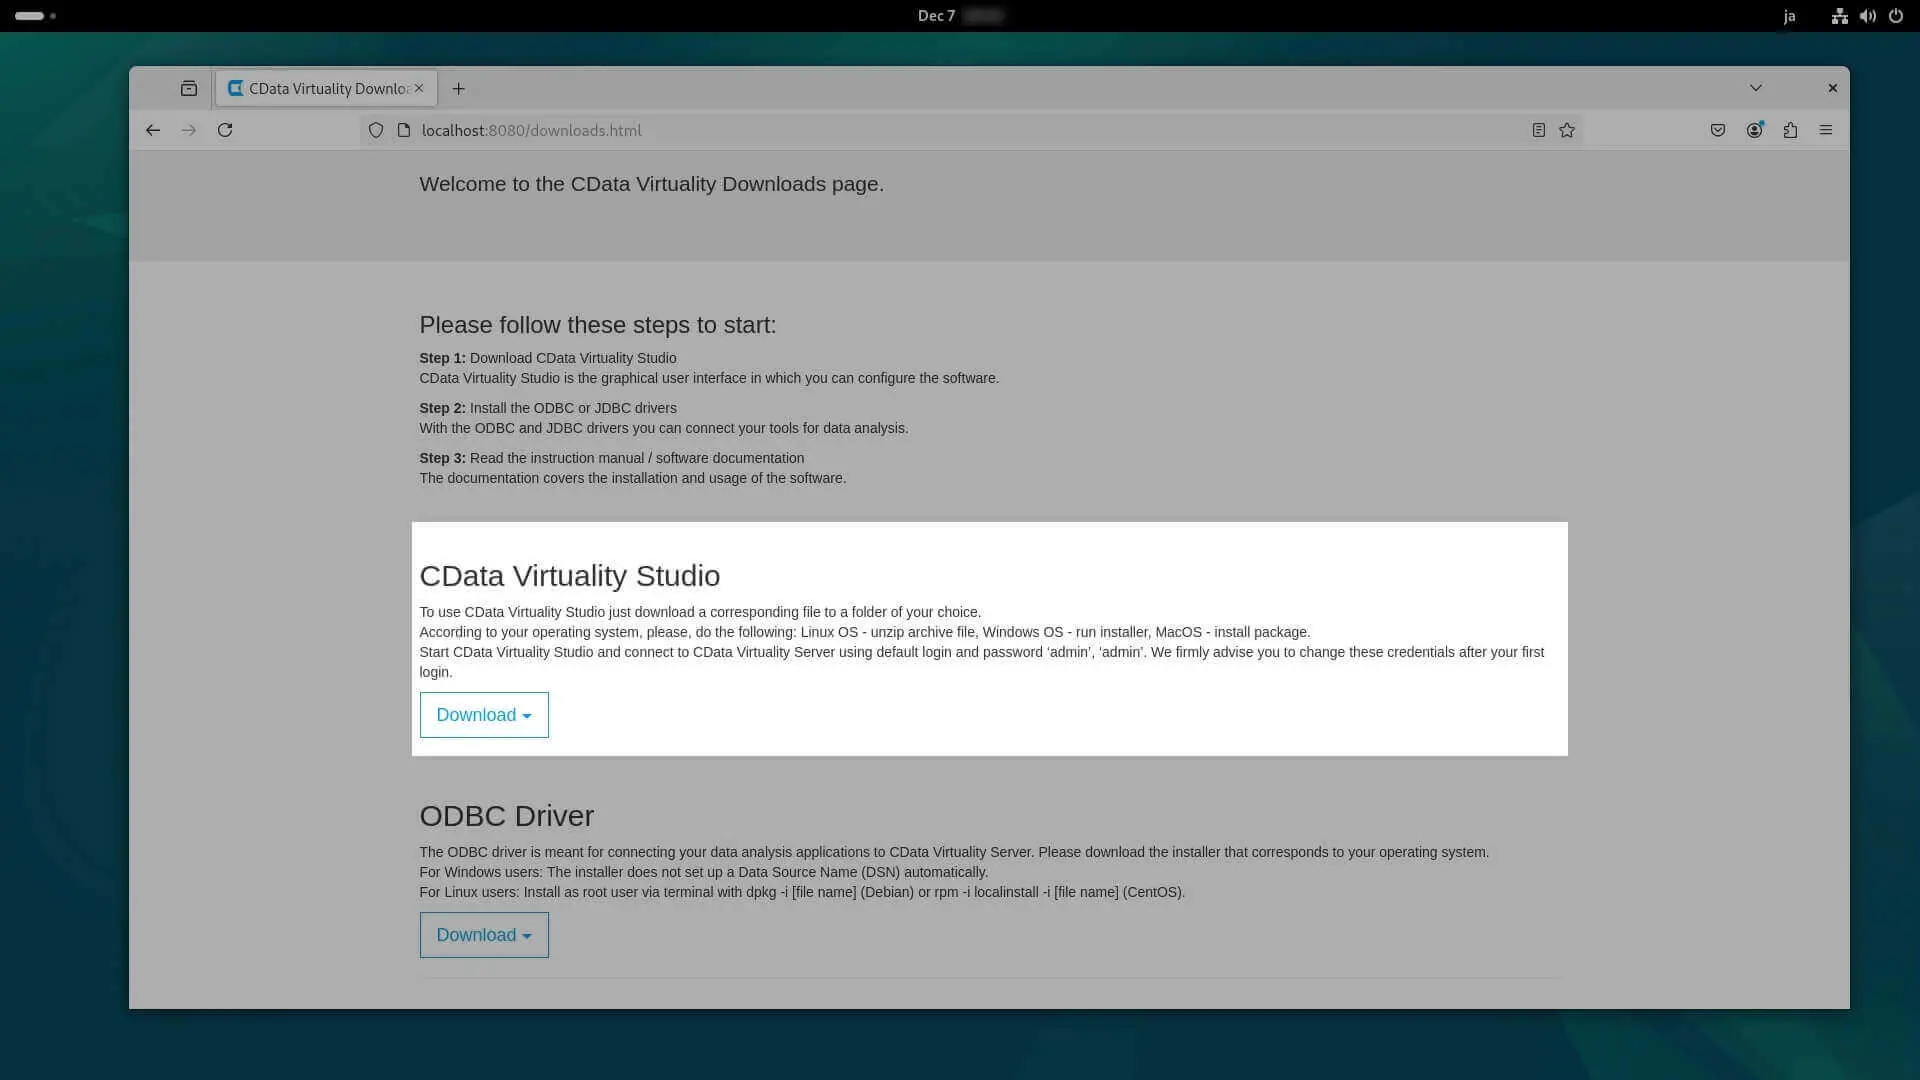The image size is (1920, 1080).
Task: Open a new tab with plus button
Action: coord(459,88)
